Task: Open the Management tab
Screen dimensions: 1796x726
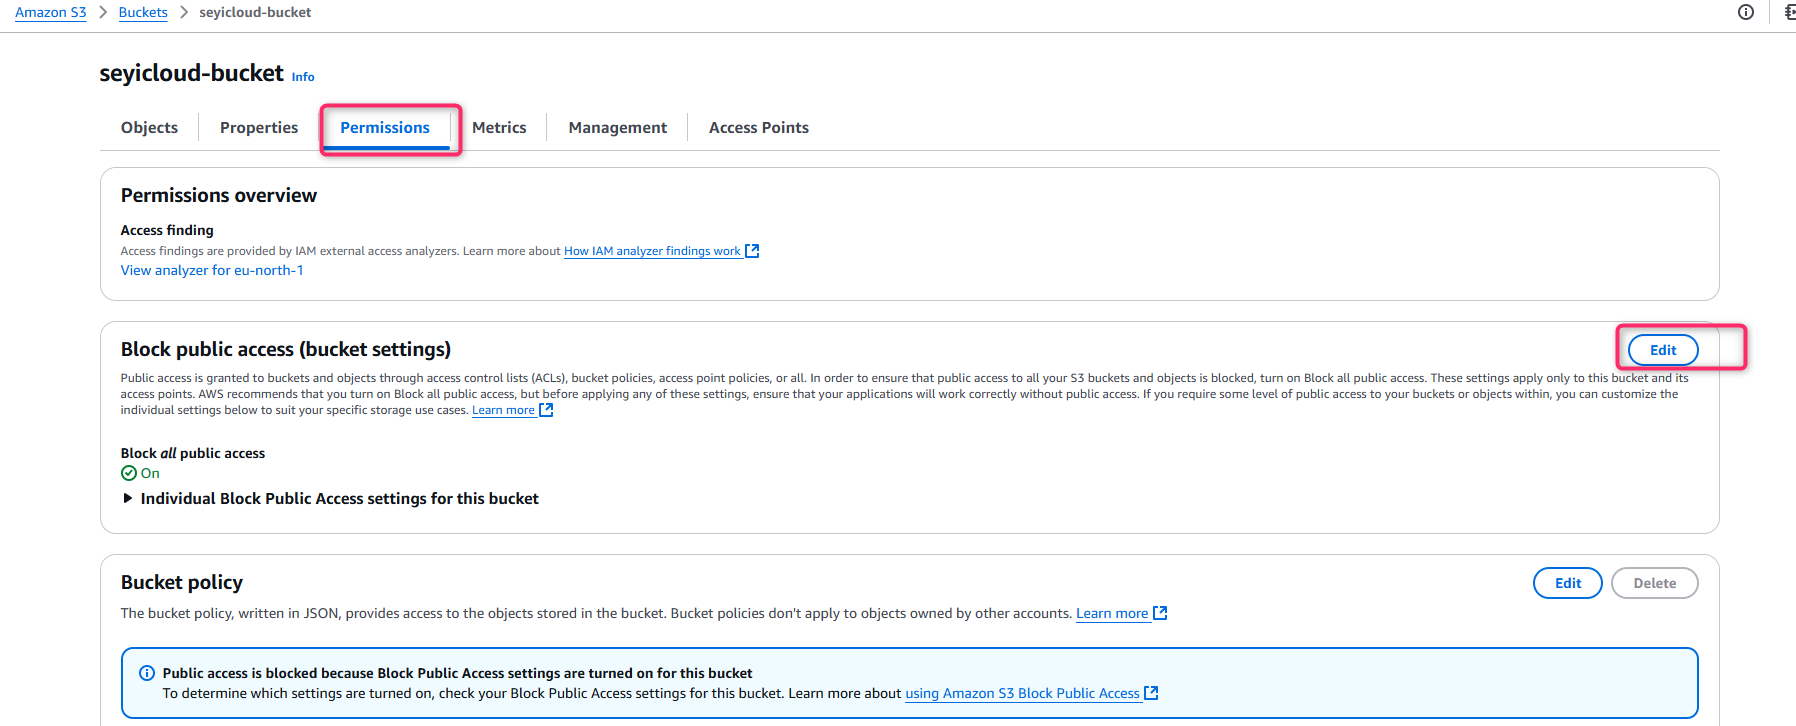Action: pos(617,127)
